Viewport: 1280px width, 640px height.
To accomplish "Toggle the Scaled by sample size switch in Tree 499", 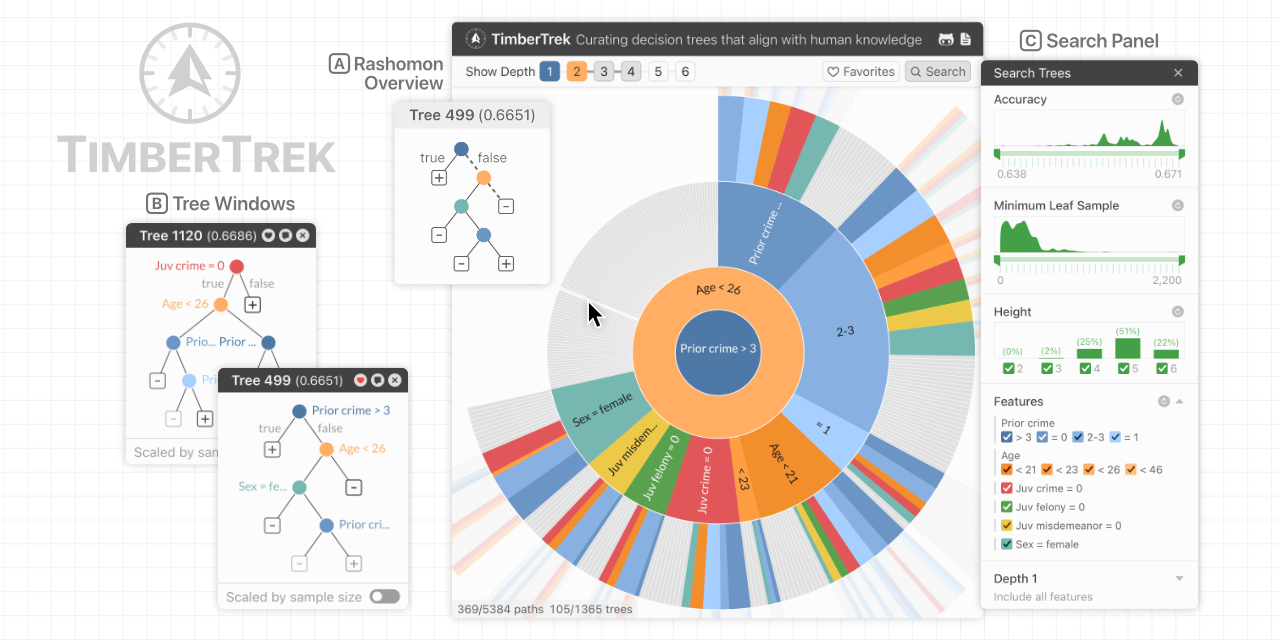I will 384,597.
